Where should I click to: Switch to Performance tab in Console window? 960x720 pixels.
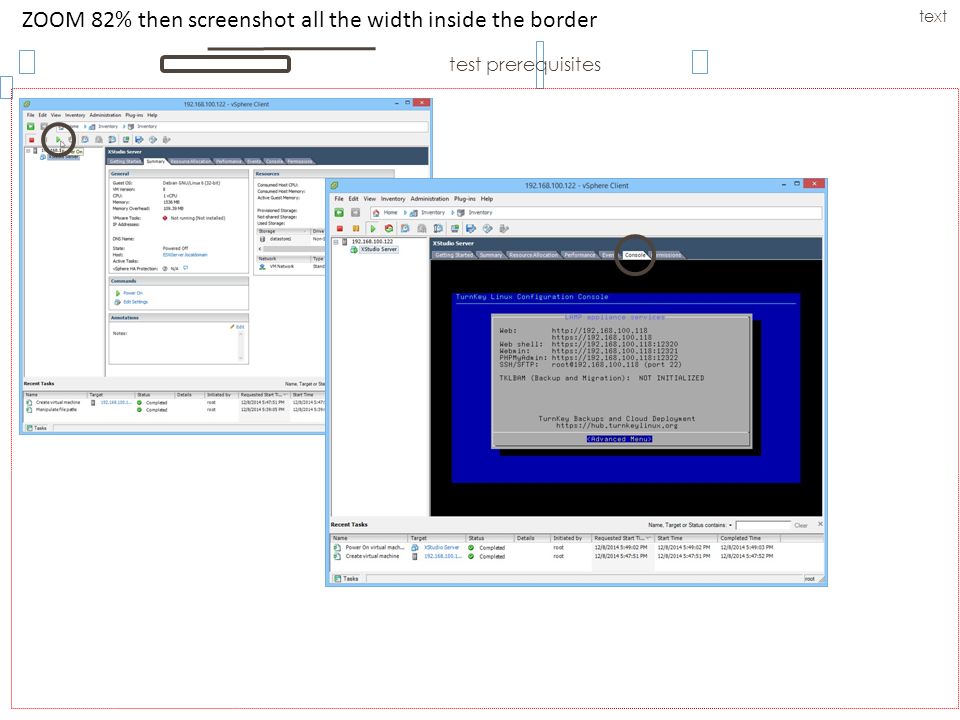579,255
